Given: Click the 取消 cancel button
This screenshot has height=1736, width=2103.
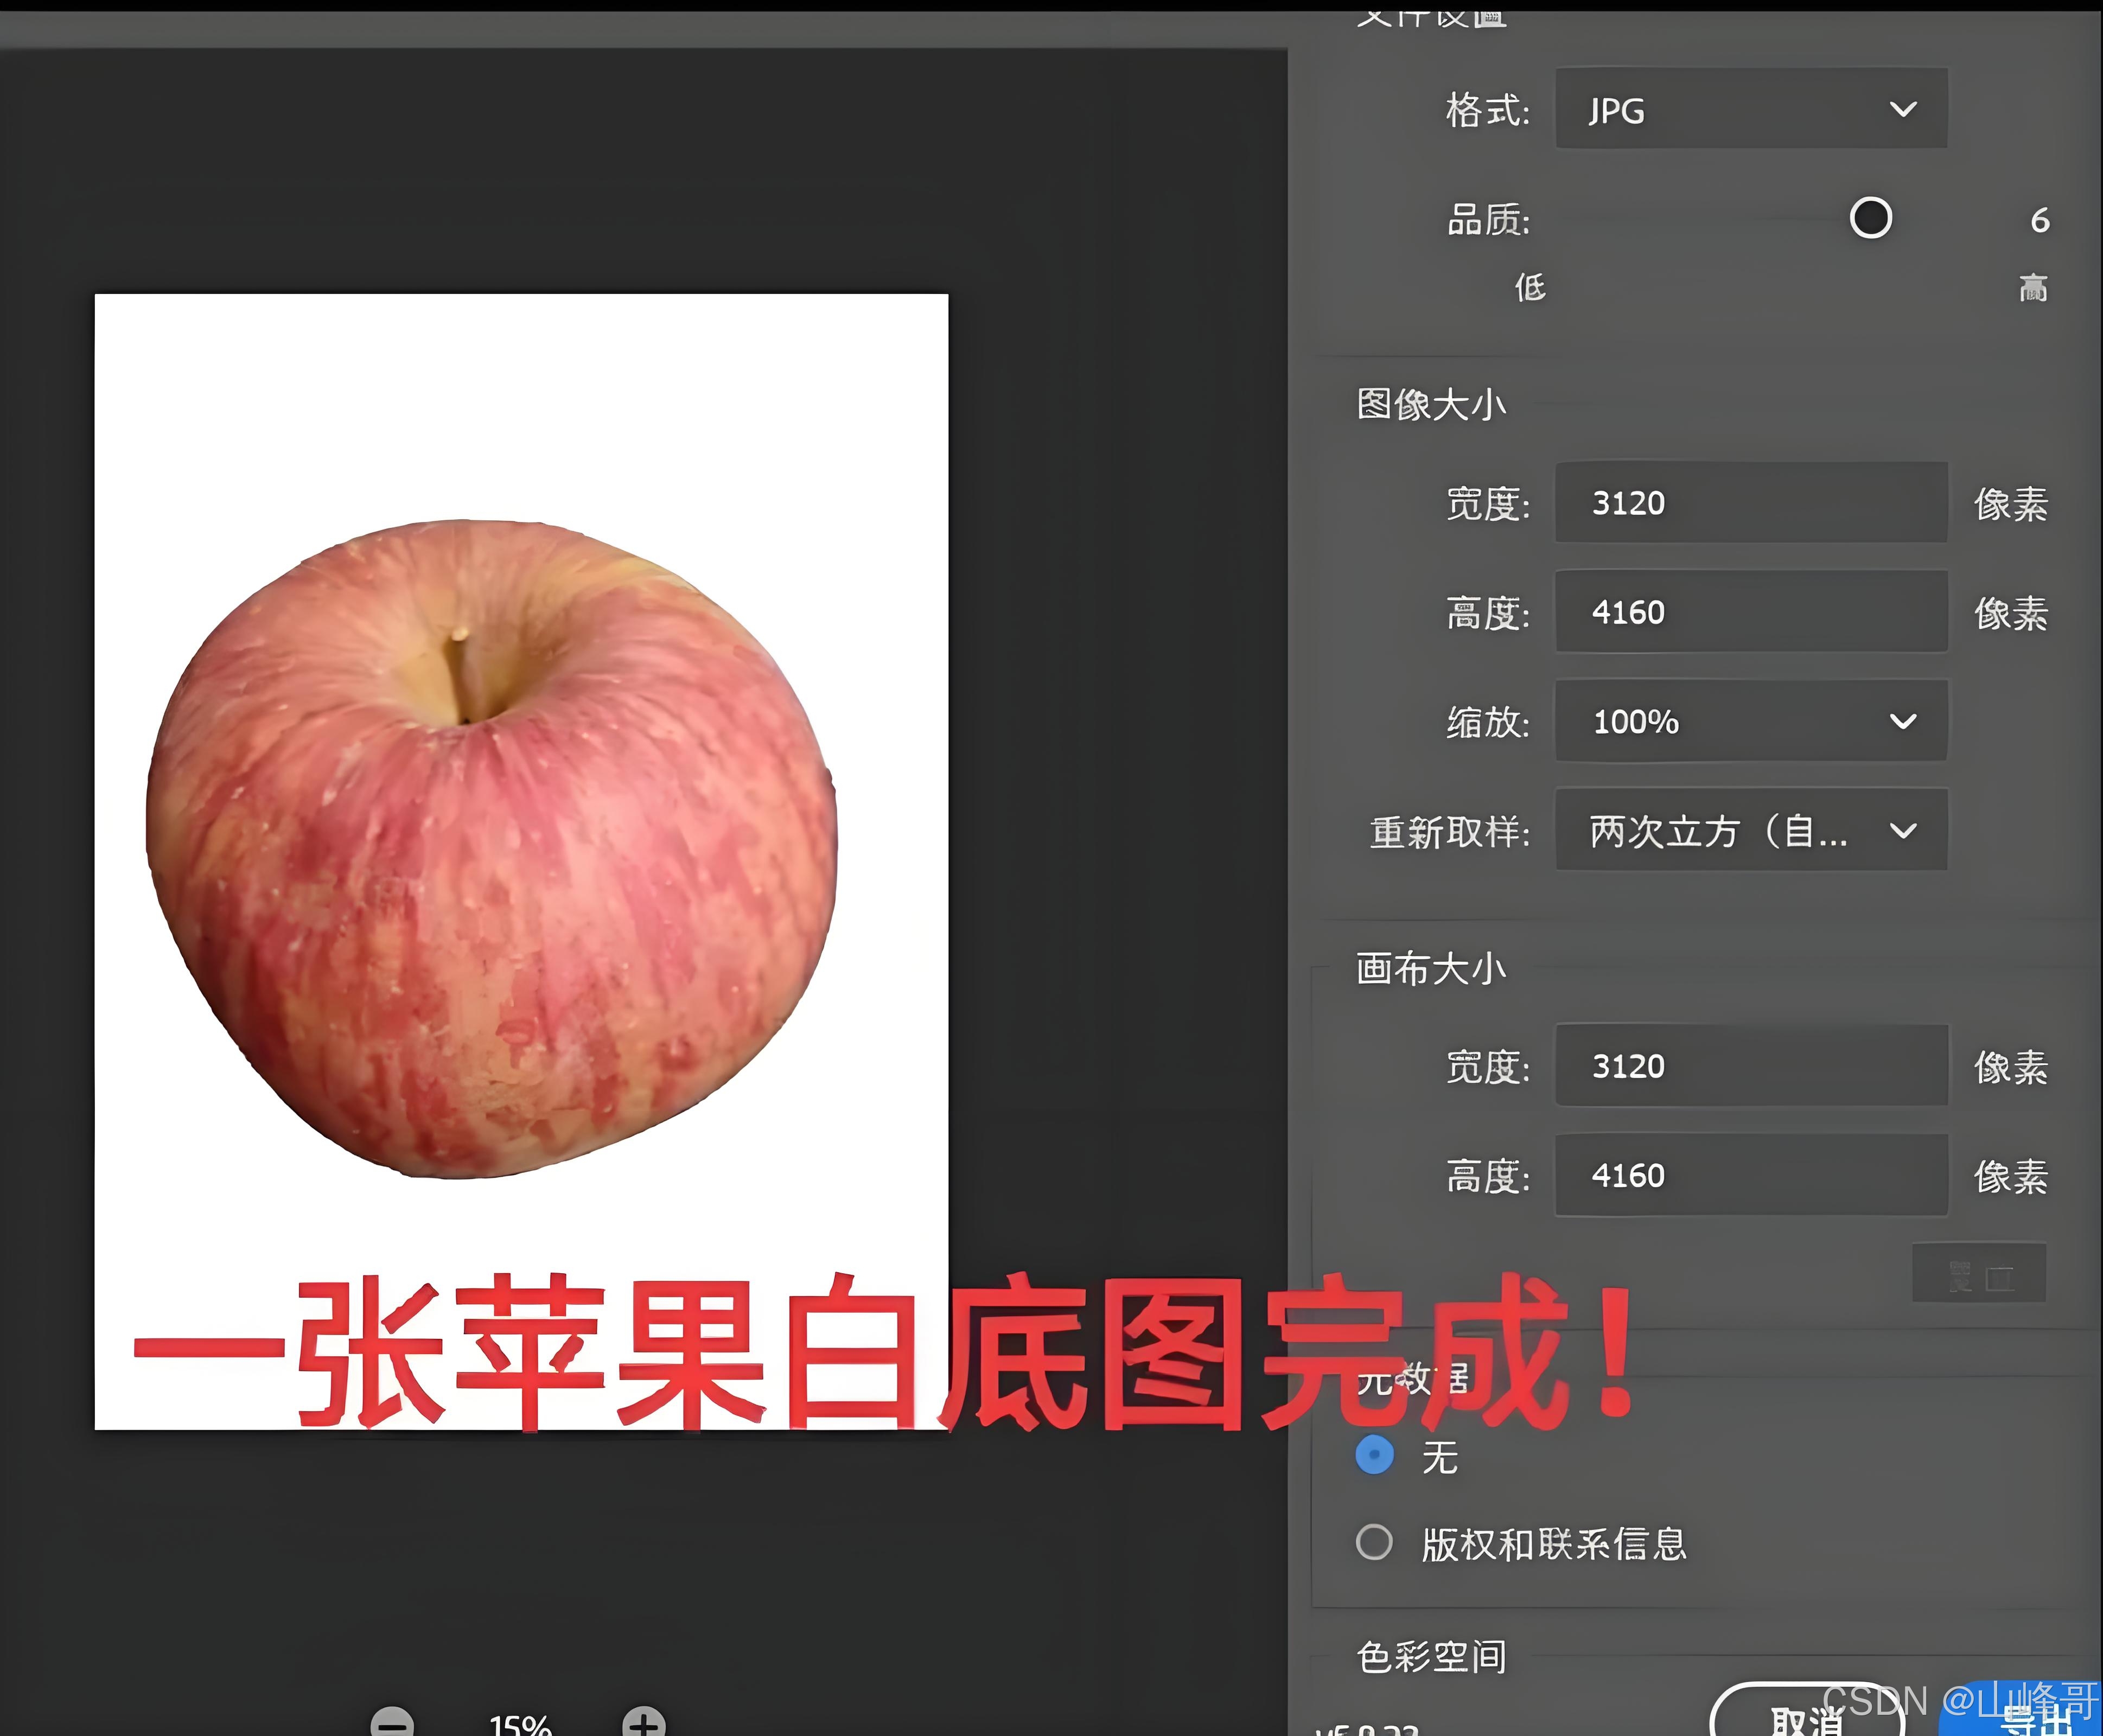Looking at the screenshot, I should pyautogui.click(x=1806, y=1718).
